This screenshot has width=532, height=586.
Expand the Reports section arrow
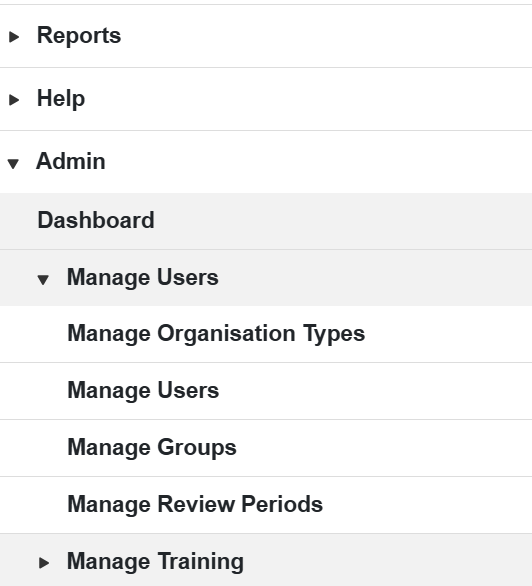coord(14,37)
